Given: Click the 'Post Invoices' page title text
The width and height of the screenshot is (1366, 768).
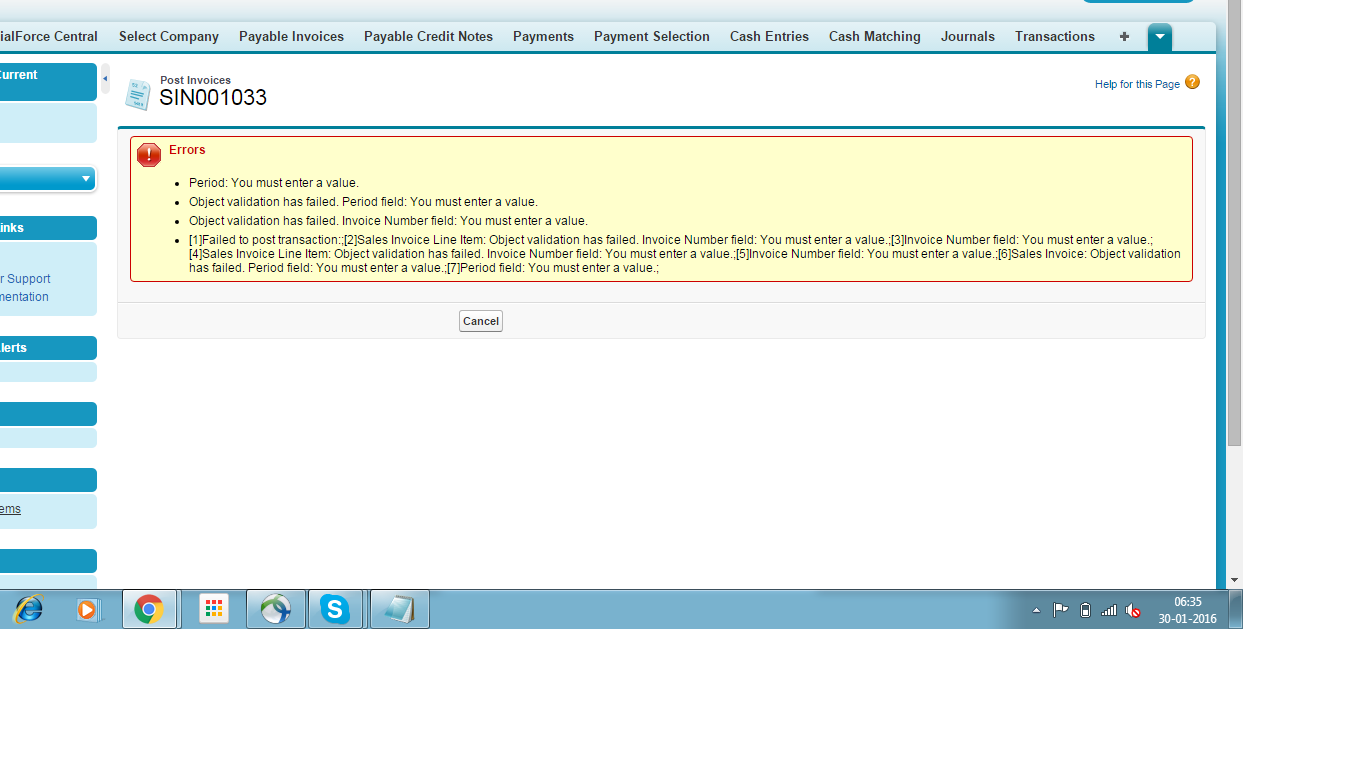Looking at the screenshot, I should (x=195, y=80).
